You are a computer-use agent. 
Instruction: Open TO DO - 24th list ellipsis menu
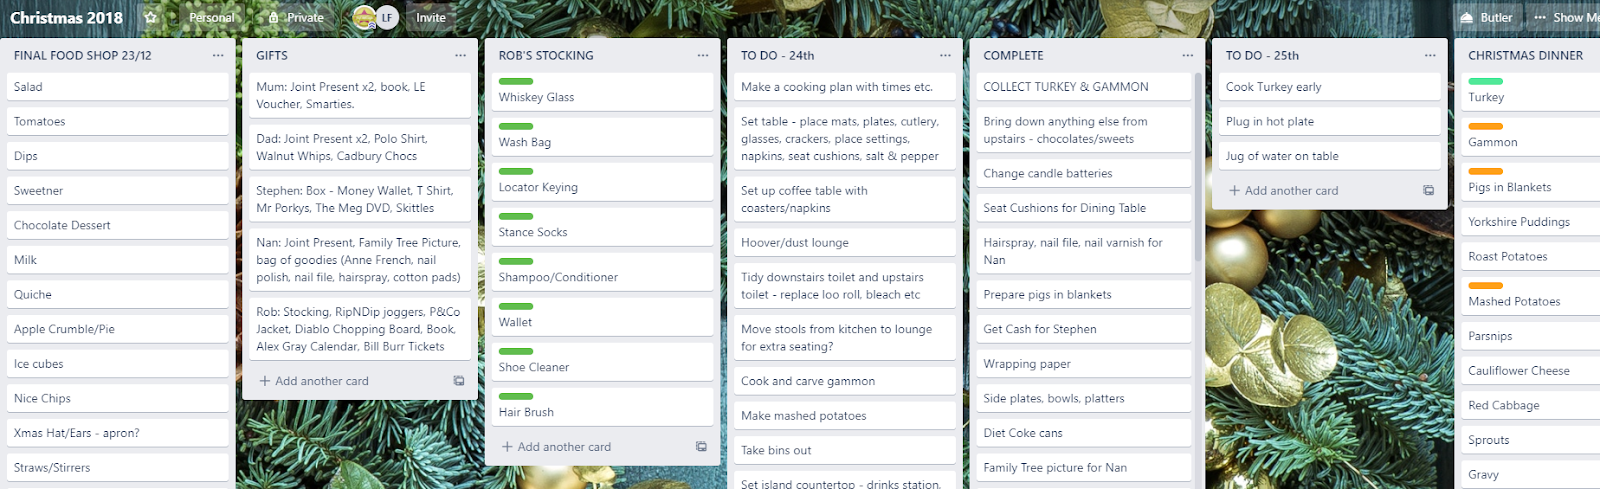click(x=945, y=55)
